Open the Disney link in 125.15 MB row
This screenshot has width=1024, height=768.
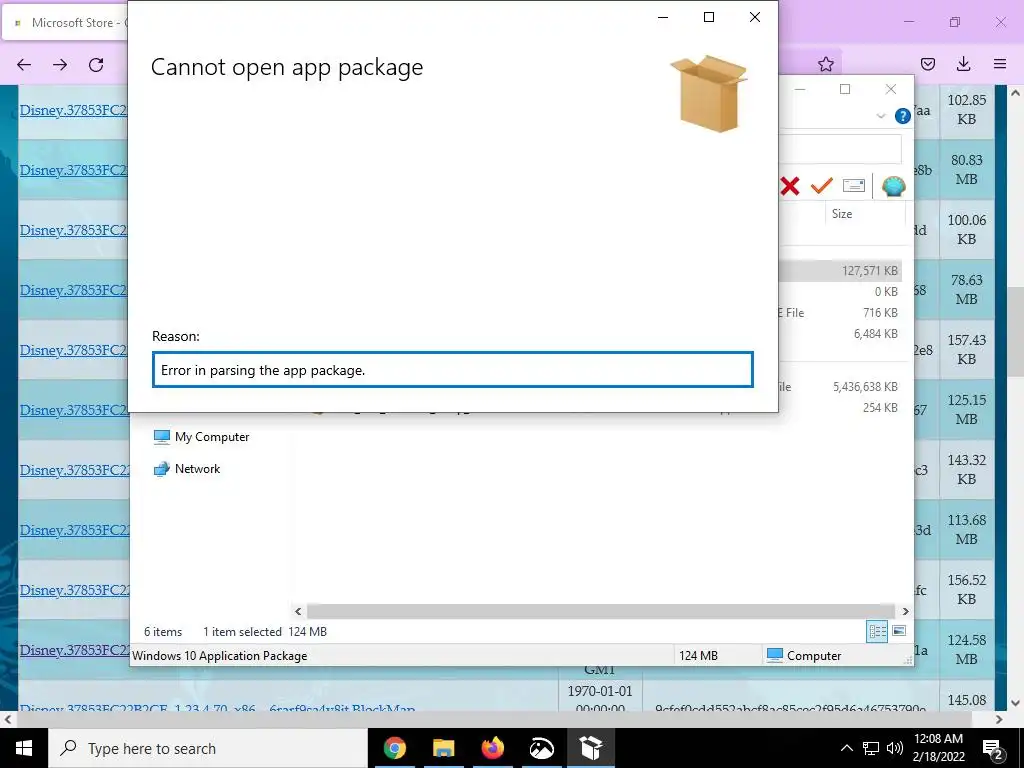pos(74,411)
